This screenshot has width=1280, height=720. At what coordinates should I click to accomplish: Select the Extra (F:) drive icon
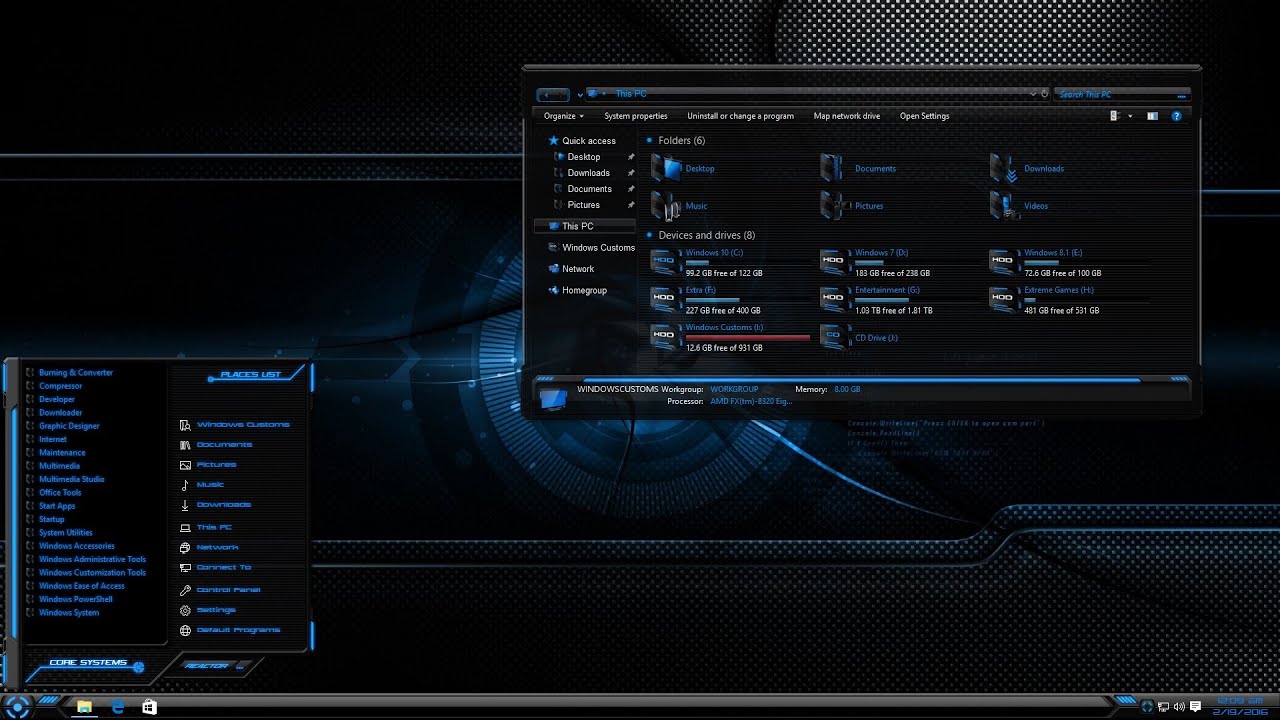tap(664, 299)
